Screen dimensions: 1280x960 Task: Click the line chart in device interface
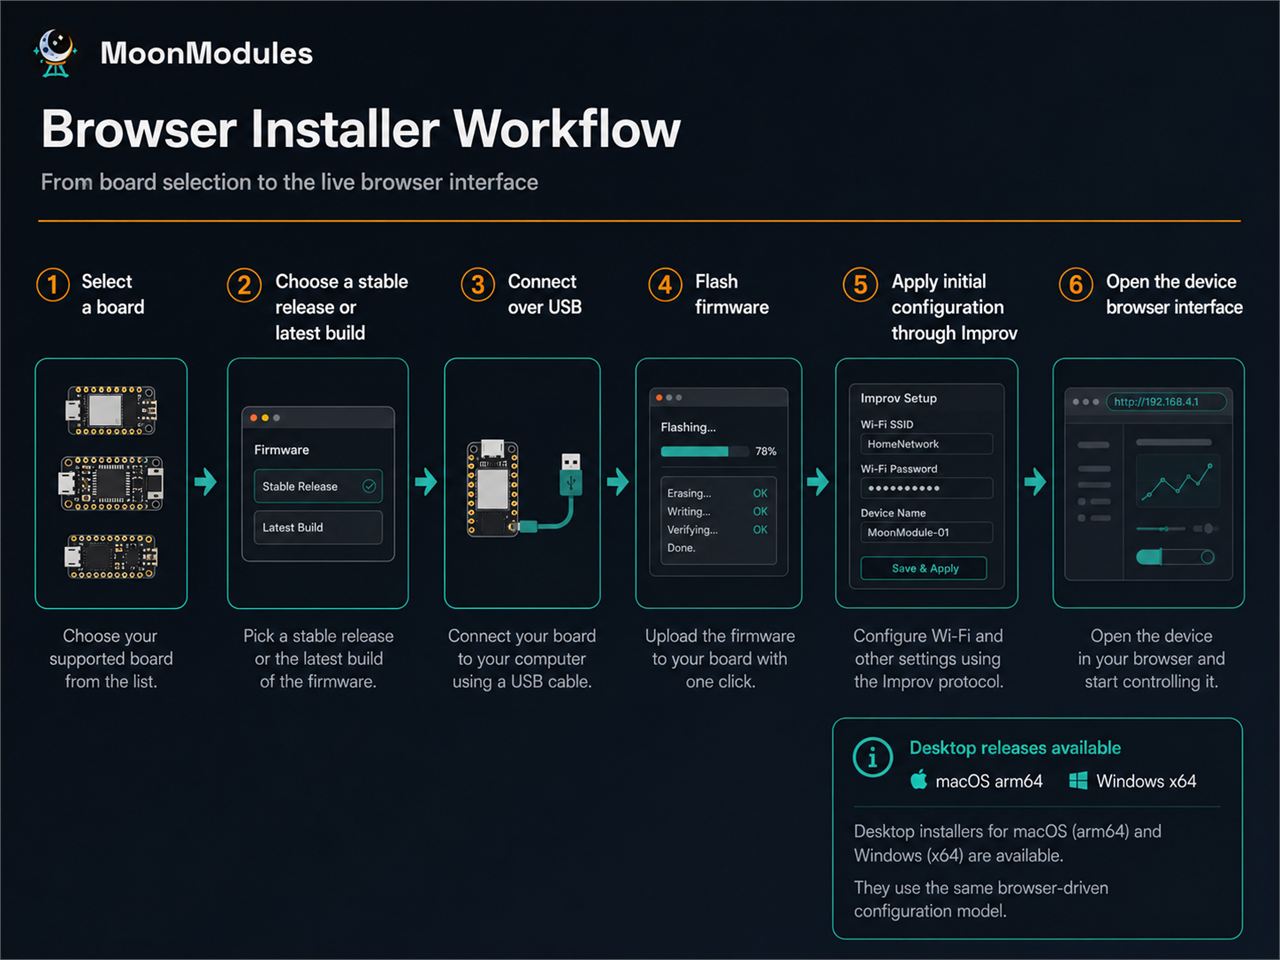pos(1179,481)
